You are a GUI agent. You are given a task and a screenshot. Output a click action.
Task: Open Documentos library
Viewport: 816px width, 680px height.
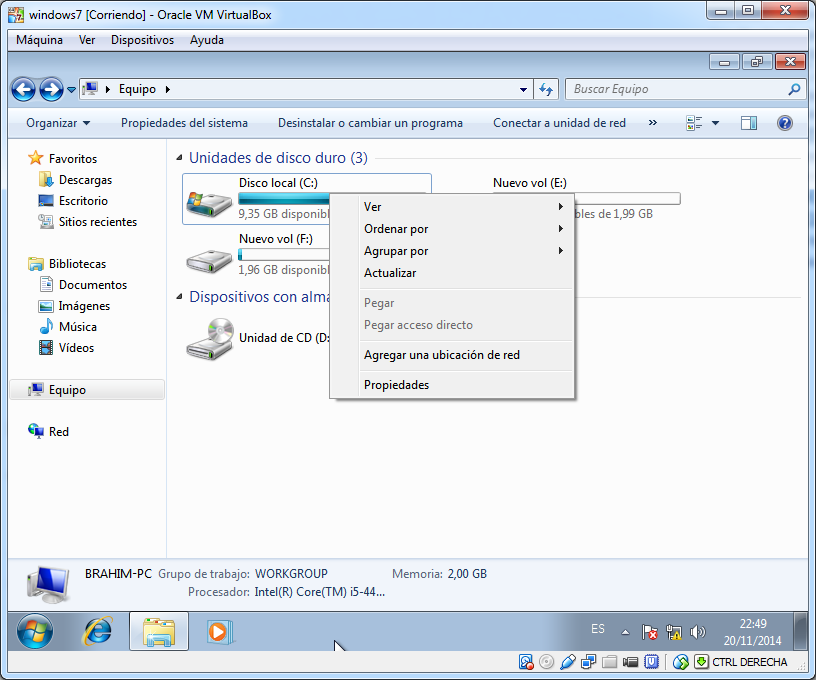coord(93,285)
